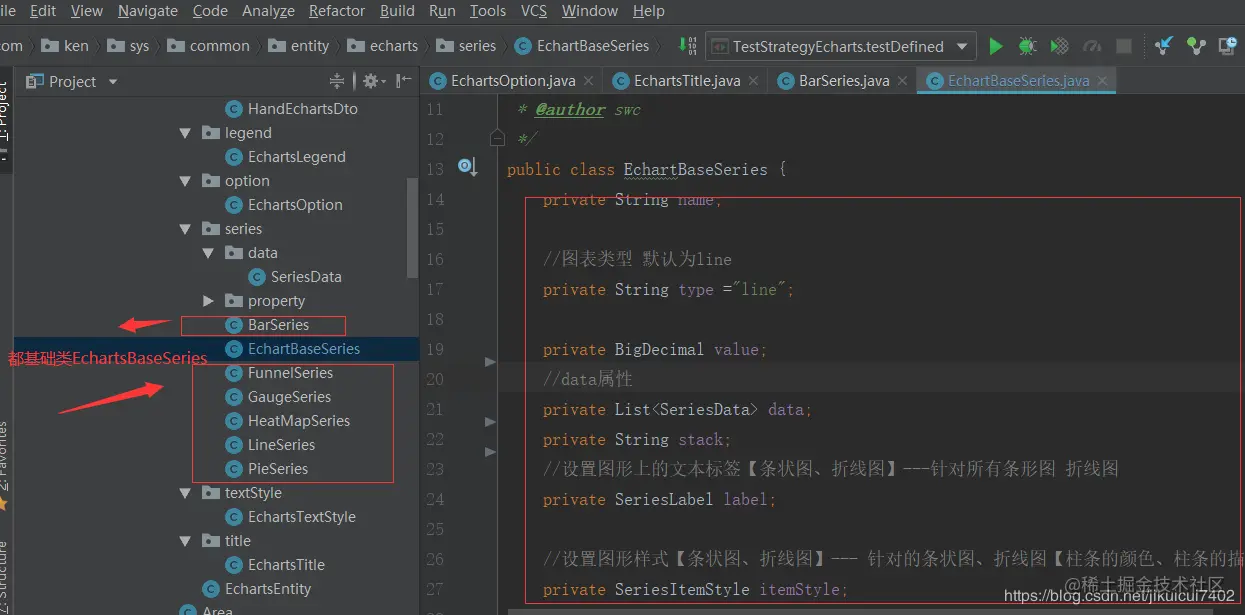Select EchartsTextStyle class in project tree
The image size is (1245, 615).
coord(290,517)
